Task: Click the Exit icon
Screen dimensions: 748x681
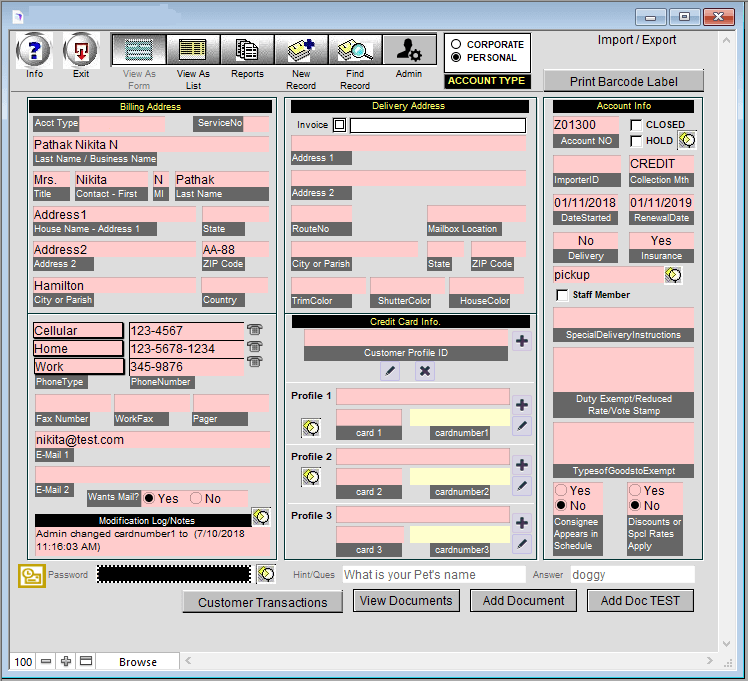Action: tap(81, 50)
